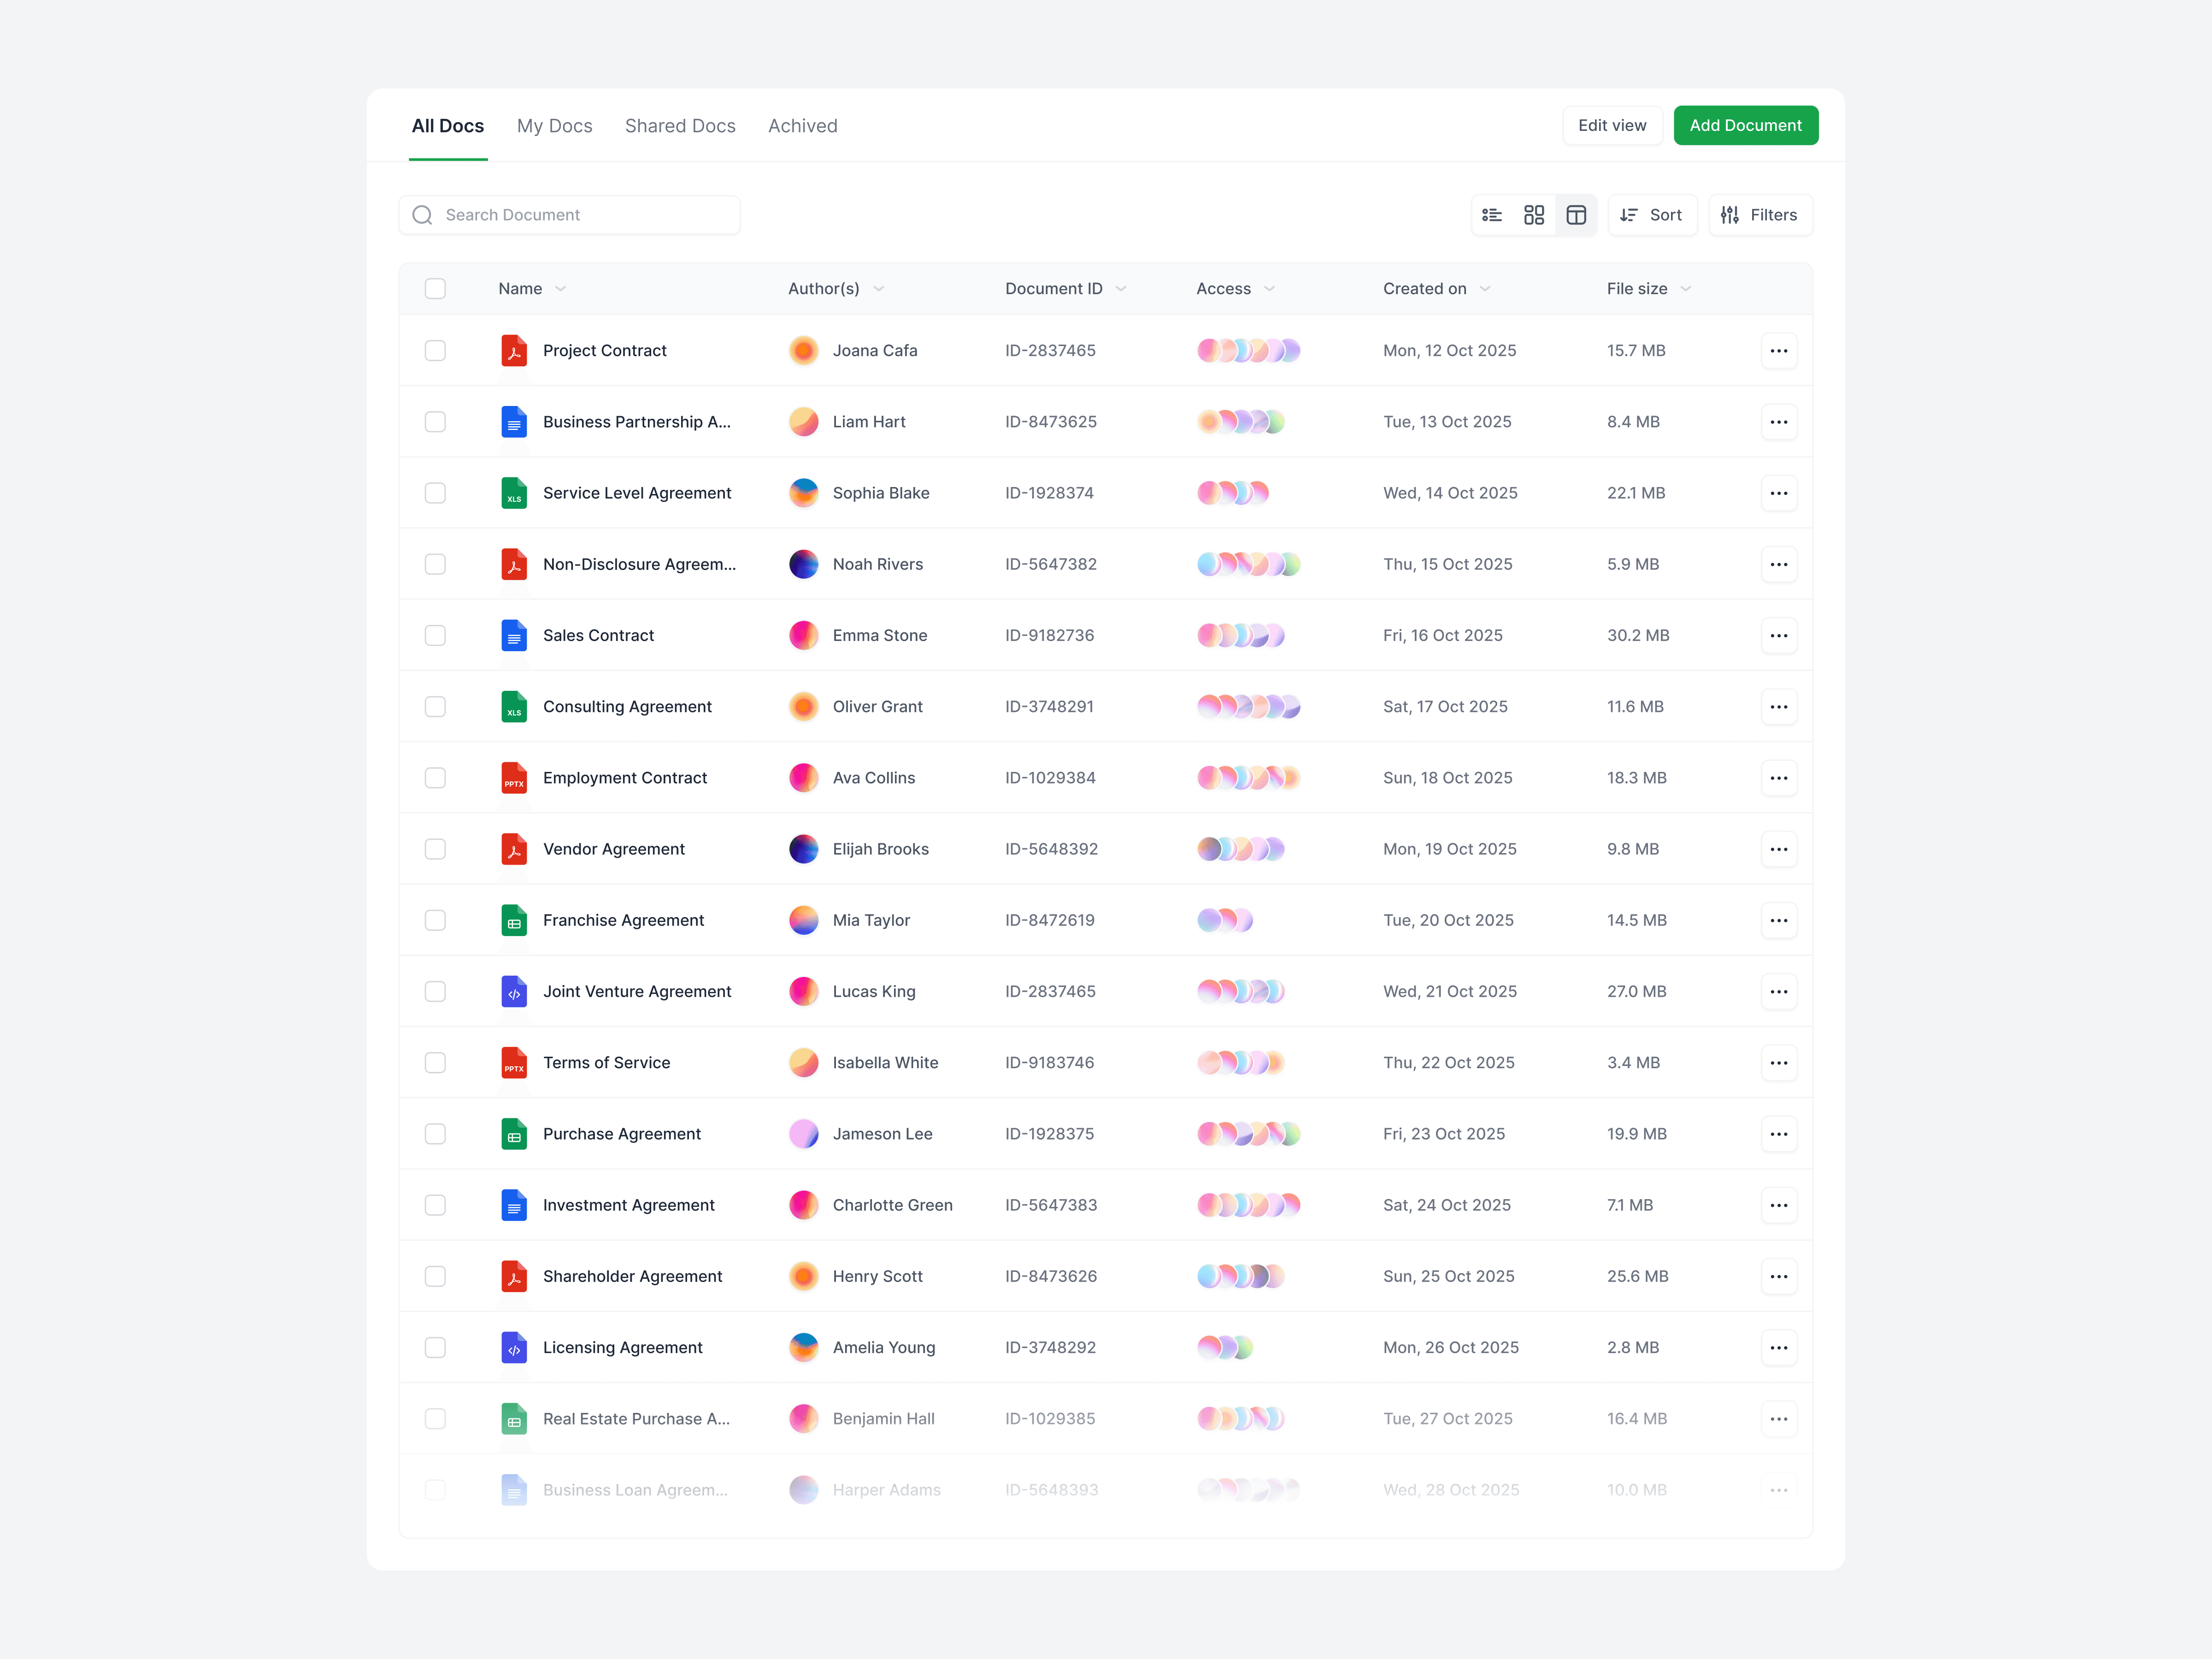The width and height of the screenshot is (2212, 1659).
Task: Open the Document ID column dropdown
Action: 1121,289
